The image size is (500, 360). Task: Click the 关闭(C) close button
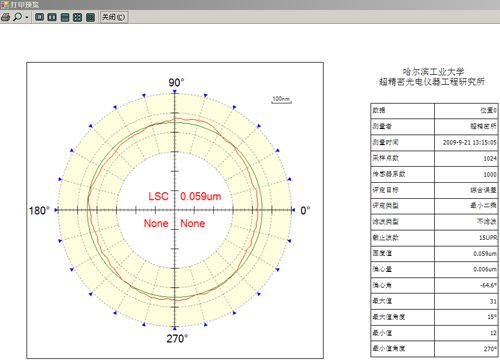coord(114,17)
